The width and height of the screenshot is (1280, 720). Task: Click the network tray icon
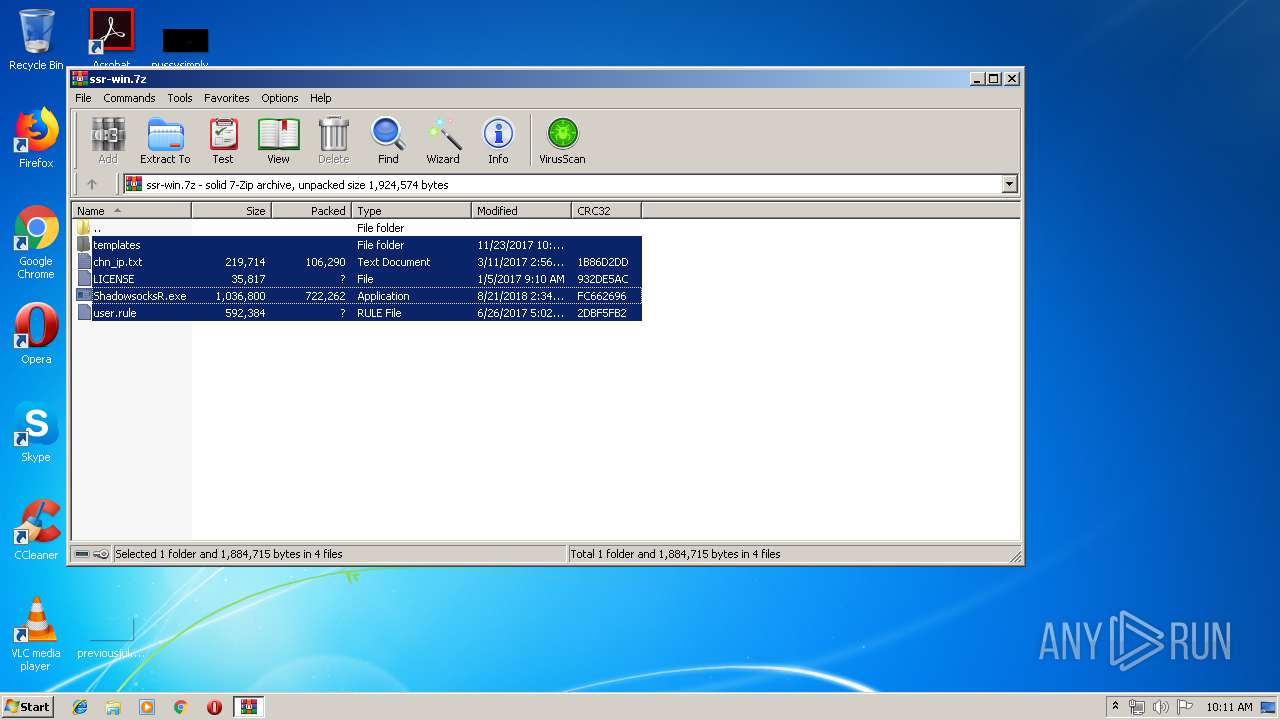1137,707
